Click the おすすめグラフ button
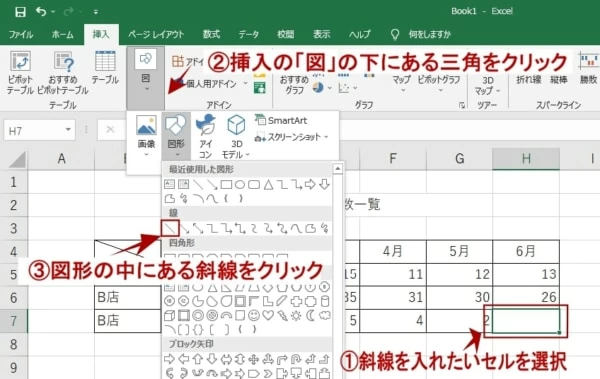Image resolution: width=600 pixels, height=379 pixels. 294,84
